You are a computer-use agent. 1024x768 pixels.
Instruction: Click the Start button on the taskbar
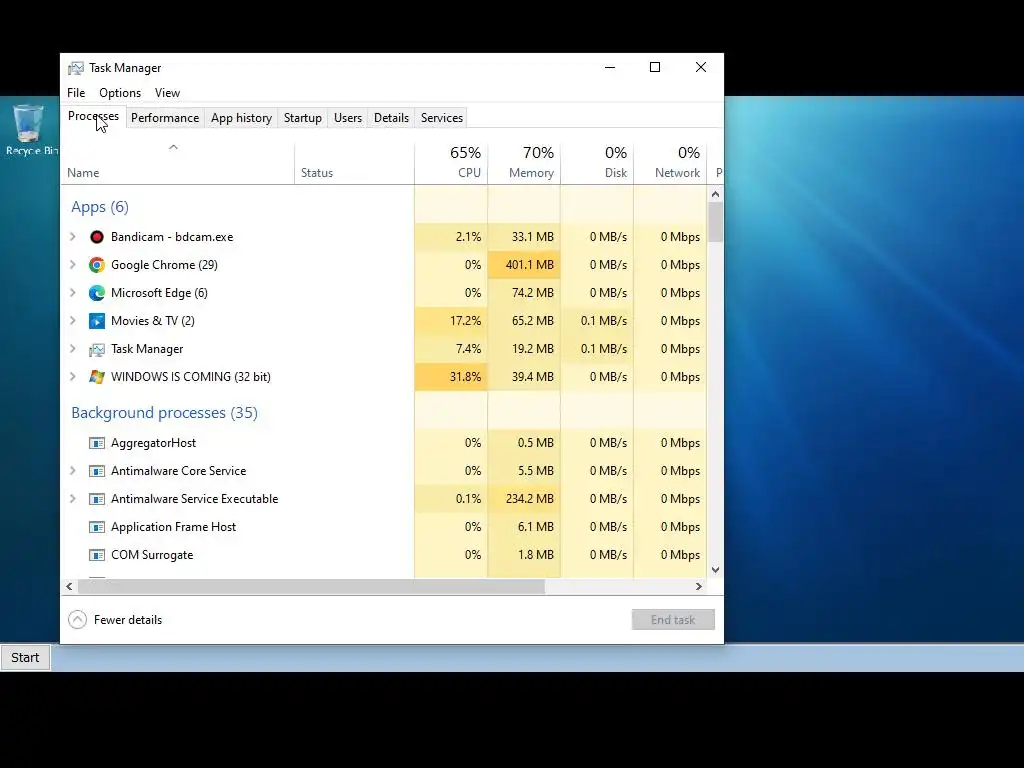(25, 658)
